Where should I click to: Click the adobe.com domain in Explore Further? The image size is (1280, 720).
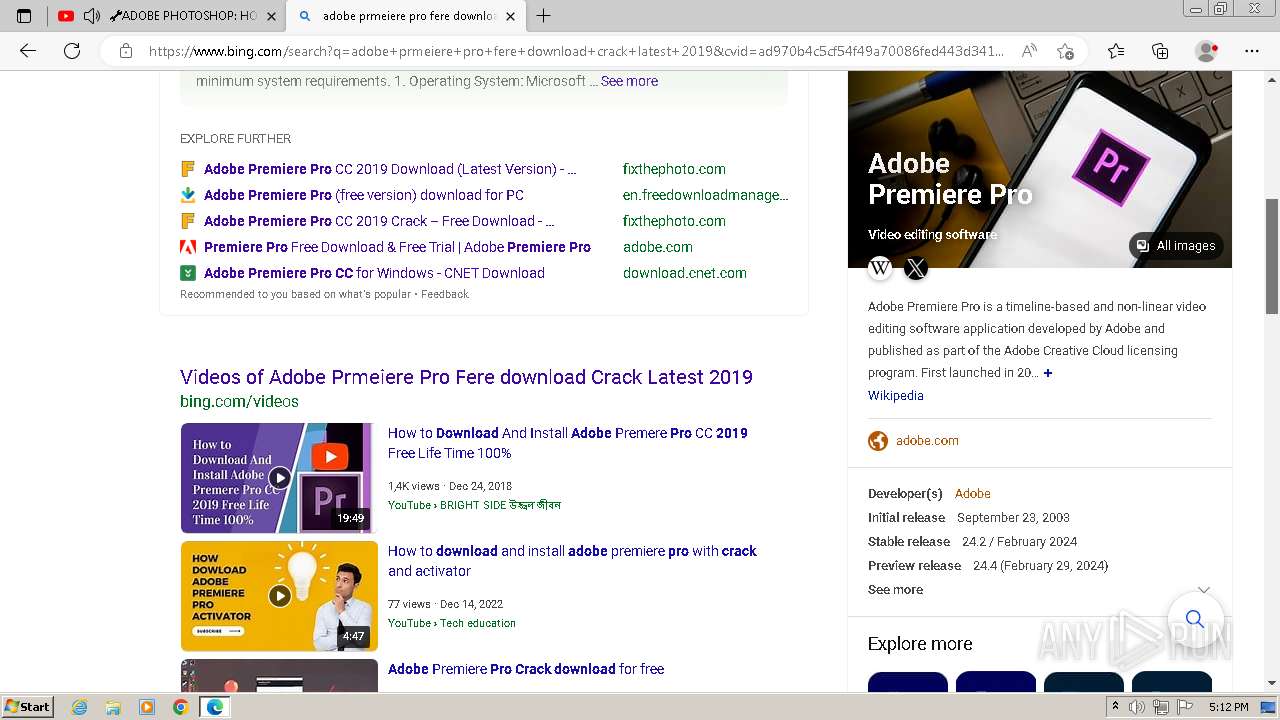pyautogui.click(x=658, y=247)
